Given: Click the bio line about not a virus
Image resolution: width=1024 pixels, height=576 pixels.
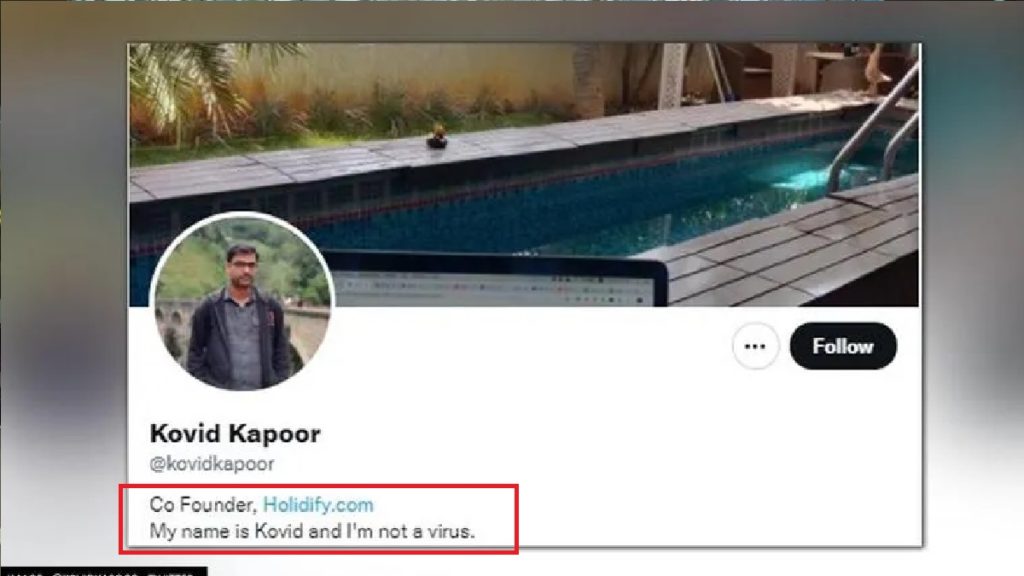Looking at the screenshot, I should pos(312,531).
